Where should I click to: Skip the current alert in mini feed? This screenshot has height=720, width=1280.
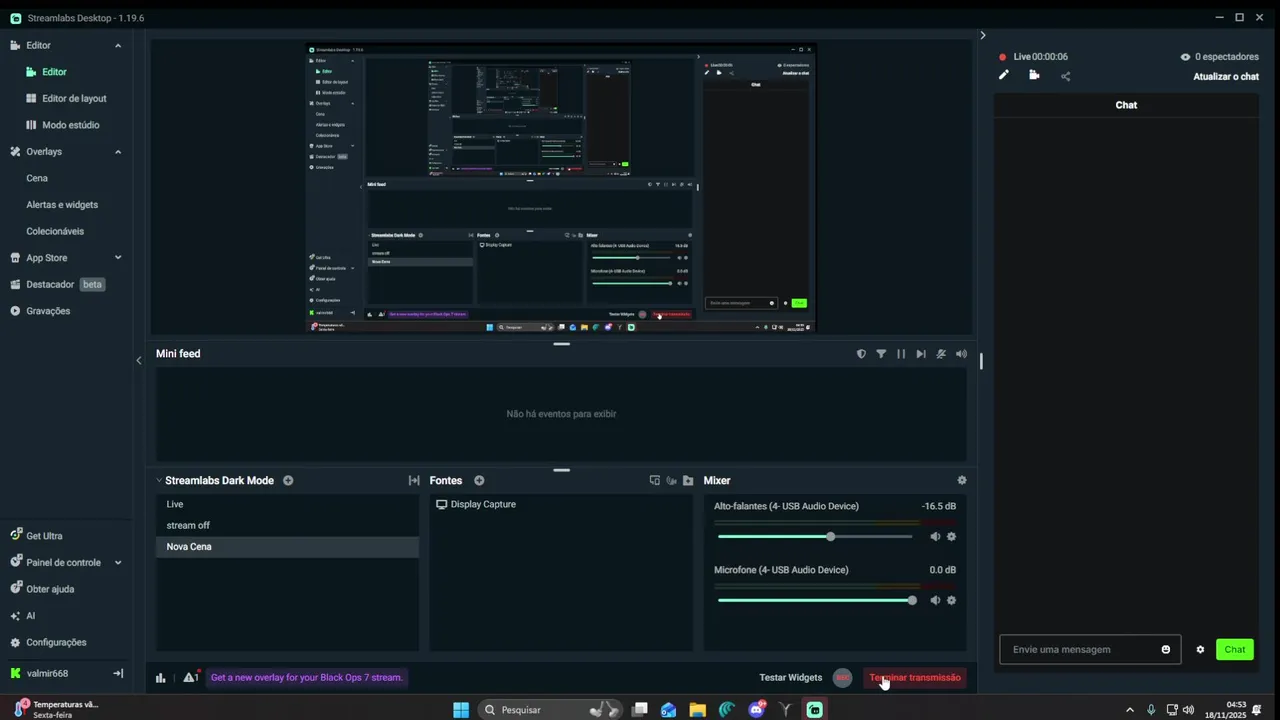(x=921, y=354)
